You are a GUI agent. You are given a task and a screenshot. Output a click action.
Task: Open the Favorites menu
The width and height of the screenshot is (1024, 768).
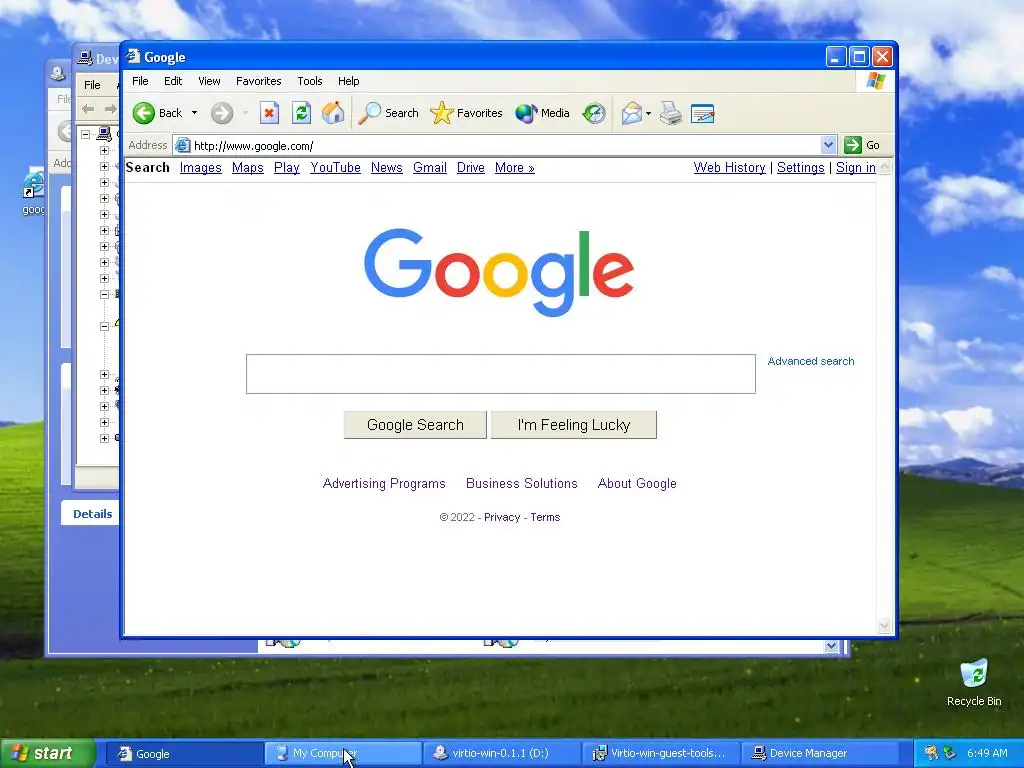click(x=259, y=81)
